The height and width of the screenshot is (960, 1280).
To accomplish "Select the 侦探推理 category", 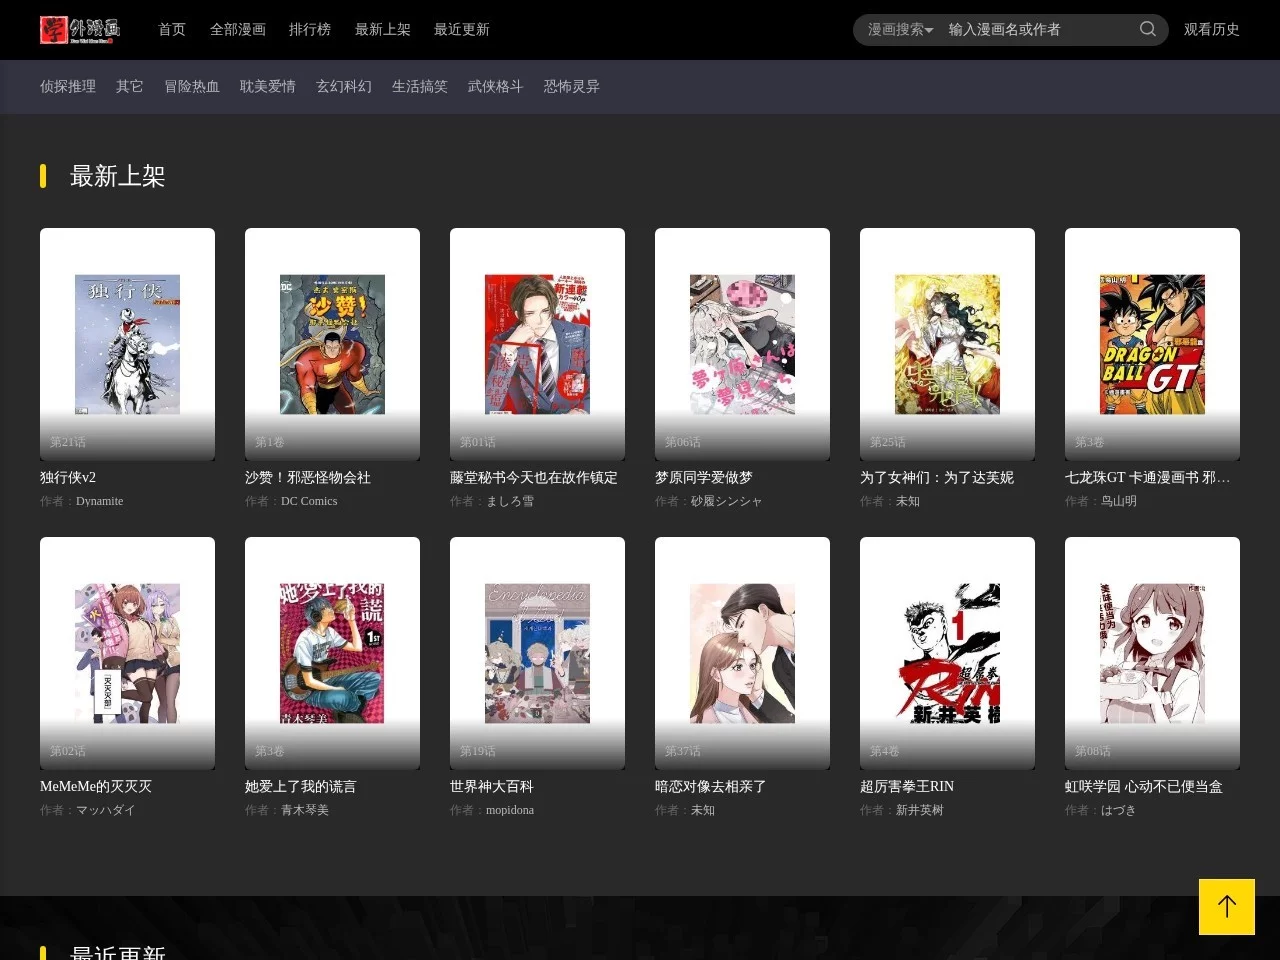I will tap(68, 87).
